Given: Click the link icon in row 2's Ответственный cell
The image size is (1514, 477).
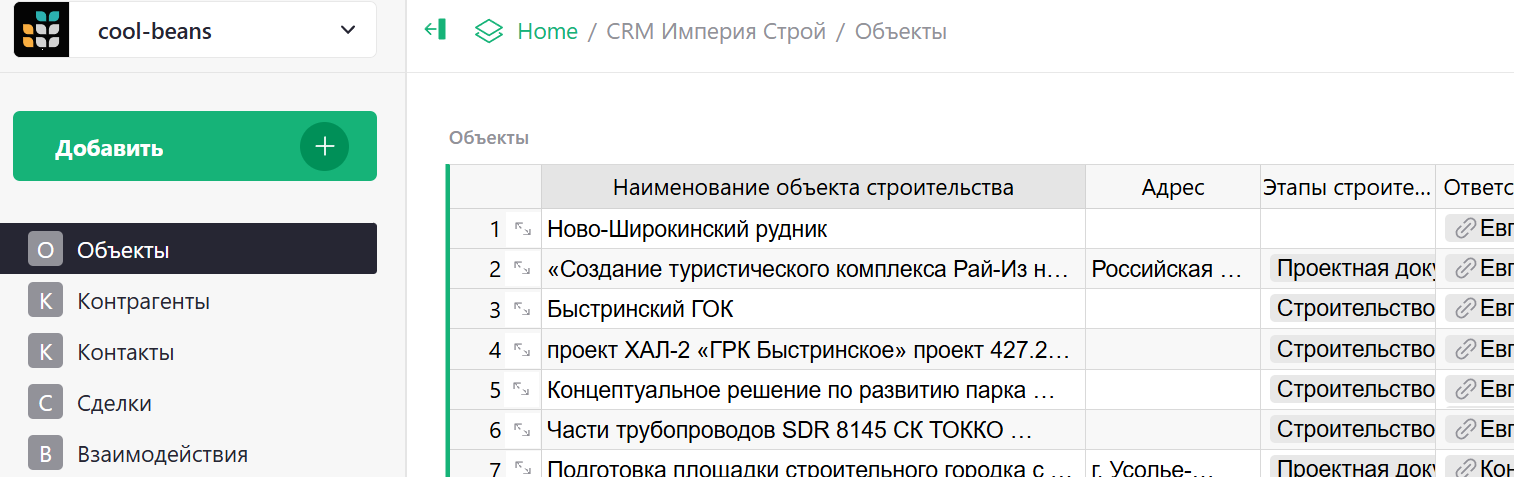Looking at the screenshot, I should (x=1465, y=269).
